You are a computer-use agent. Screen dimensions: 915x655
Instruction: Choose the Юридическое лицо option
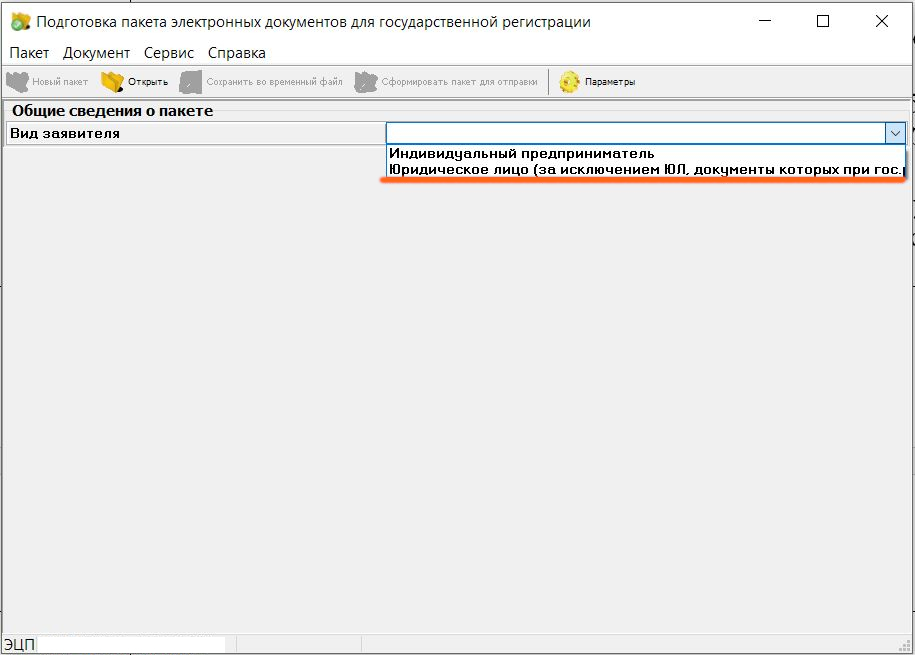pyautogui.click(x=645, y=171)
